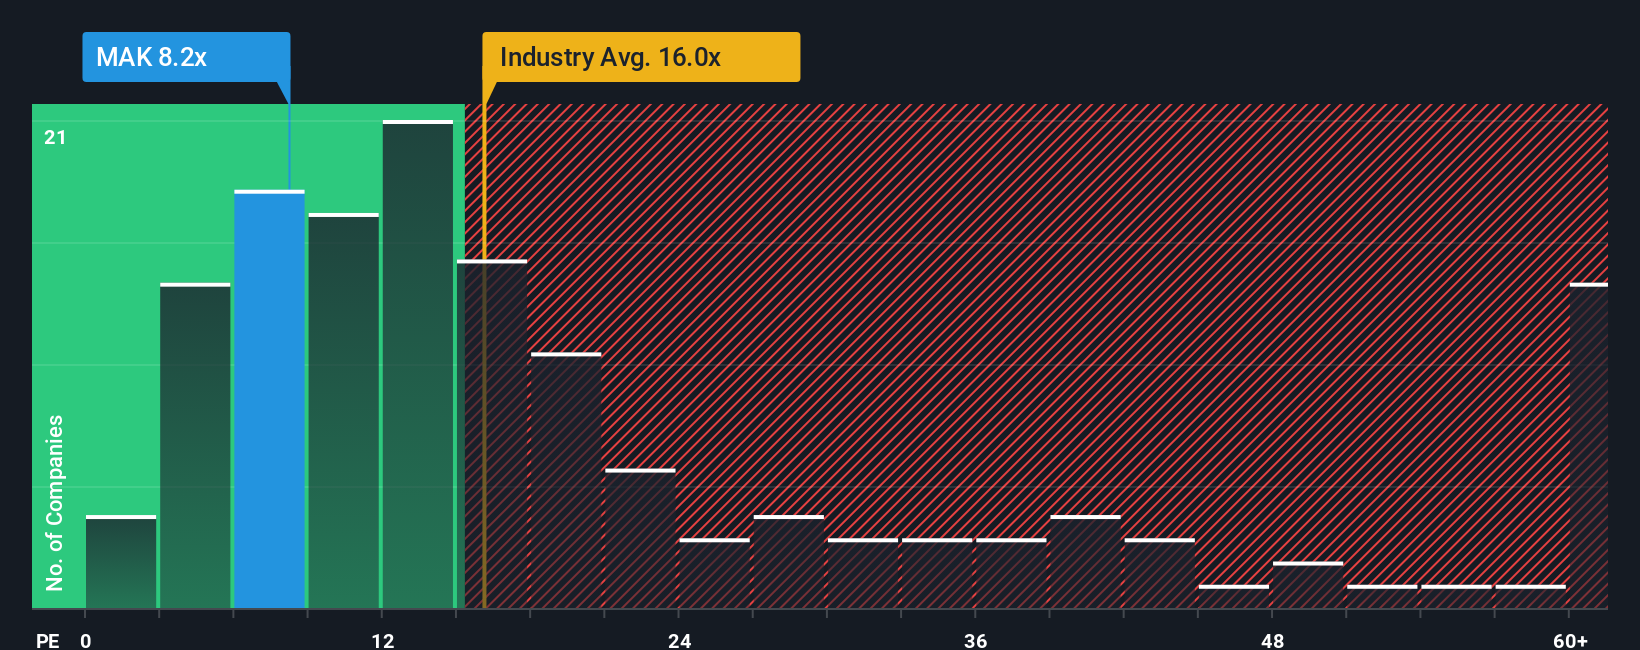1640x650 pixels.
Task: Click the PE axis label
Action: (47, 640)
